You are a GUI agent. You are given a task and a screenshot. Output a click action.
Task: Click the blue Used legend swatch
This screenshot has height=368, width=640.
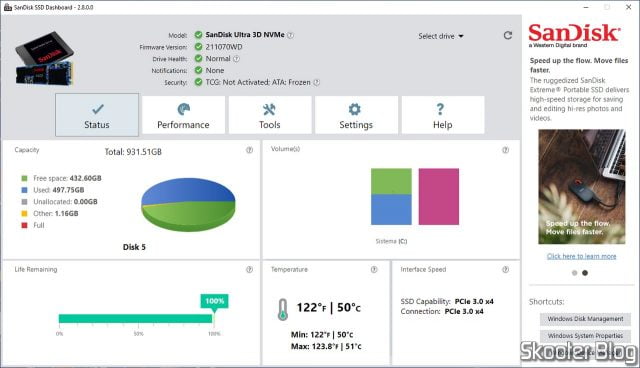24,190
